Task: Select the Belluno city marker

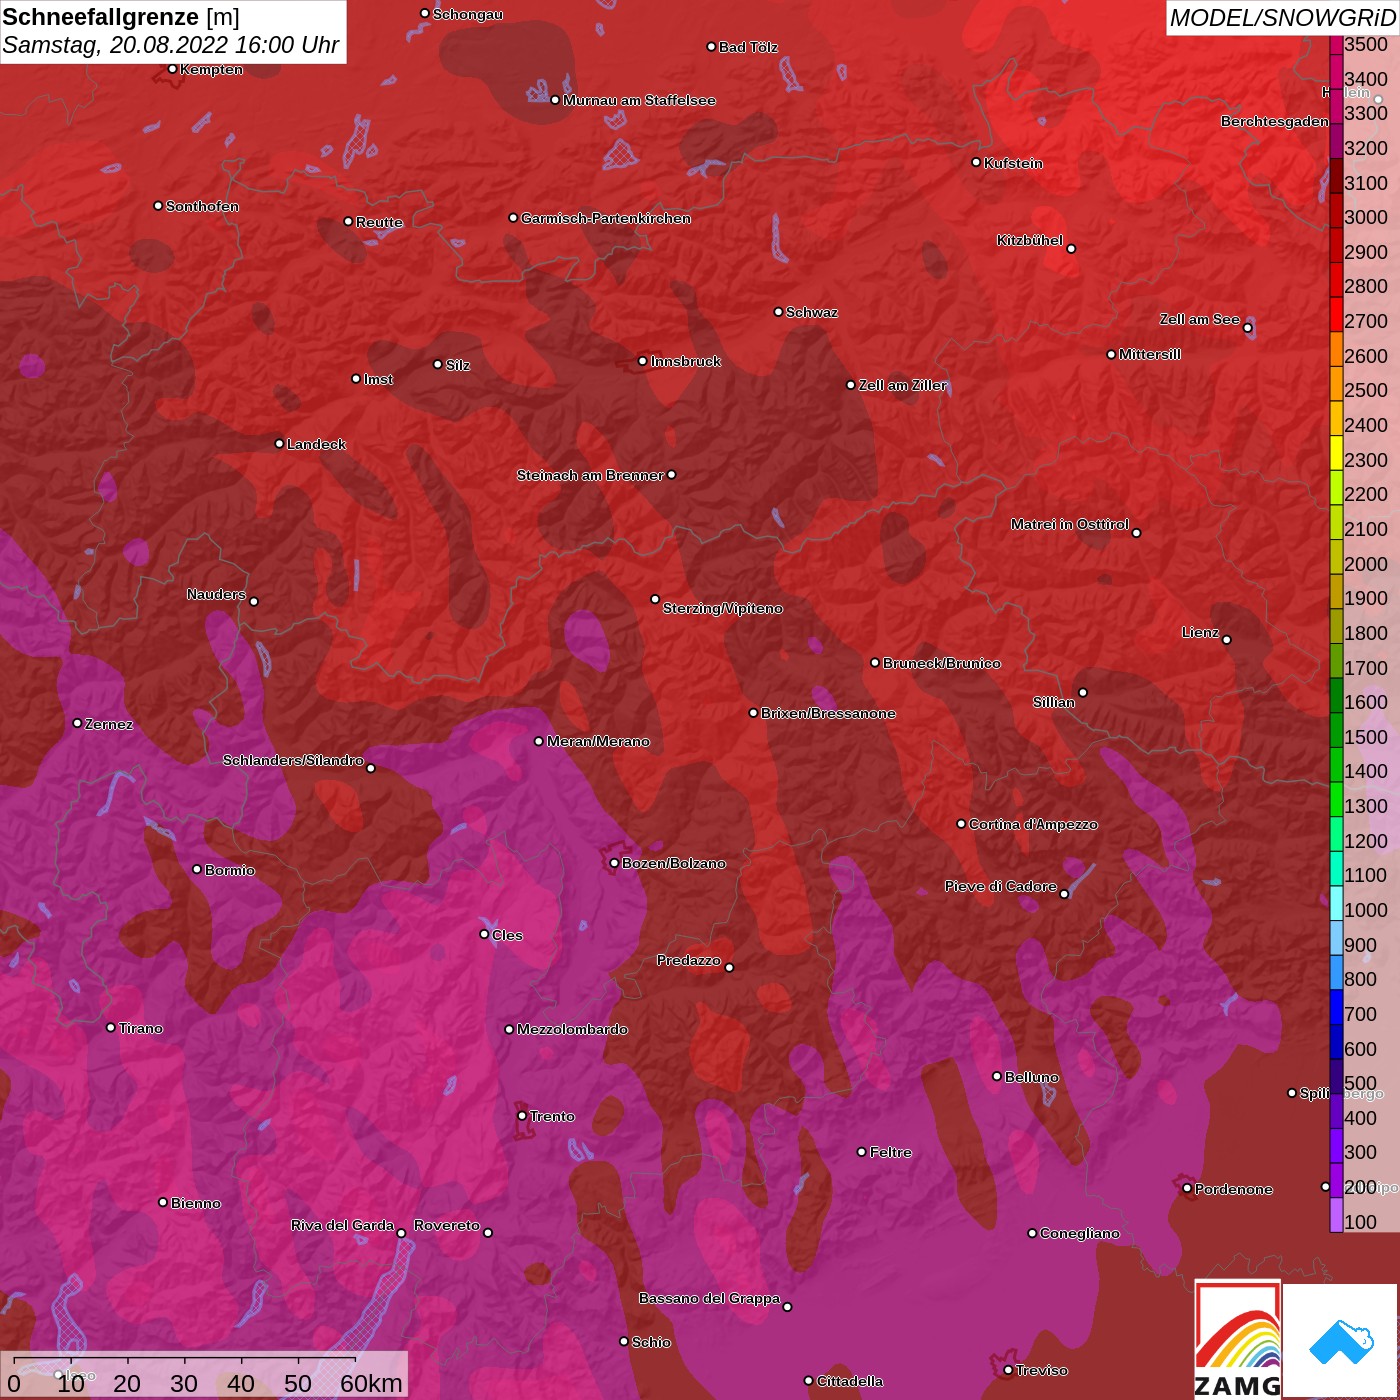Action: tap(997, 1076)
